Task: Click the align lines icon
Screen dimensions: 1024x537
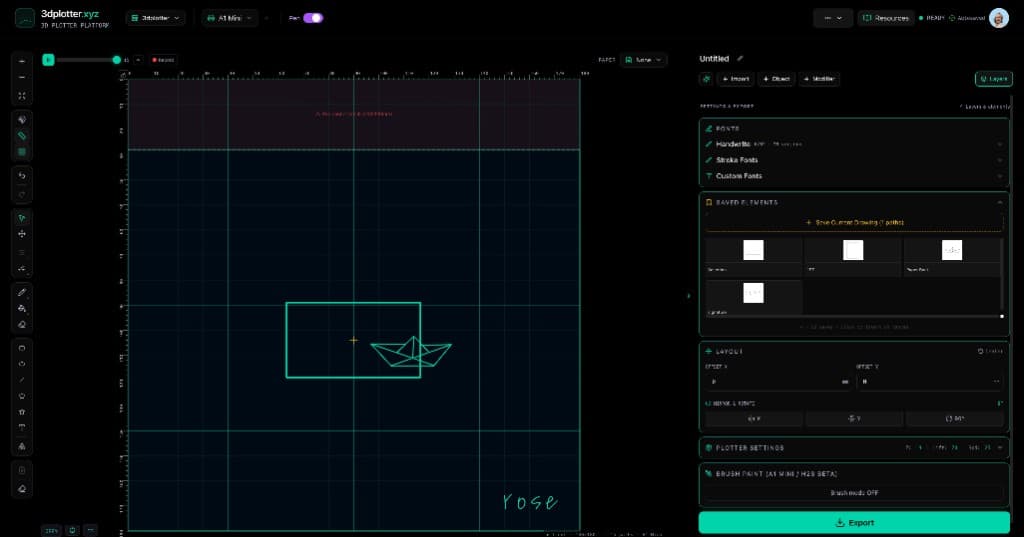Action: click(x=22, y=252)
